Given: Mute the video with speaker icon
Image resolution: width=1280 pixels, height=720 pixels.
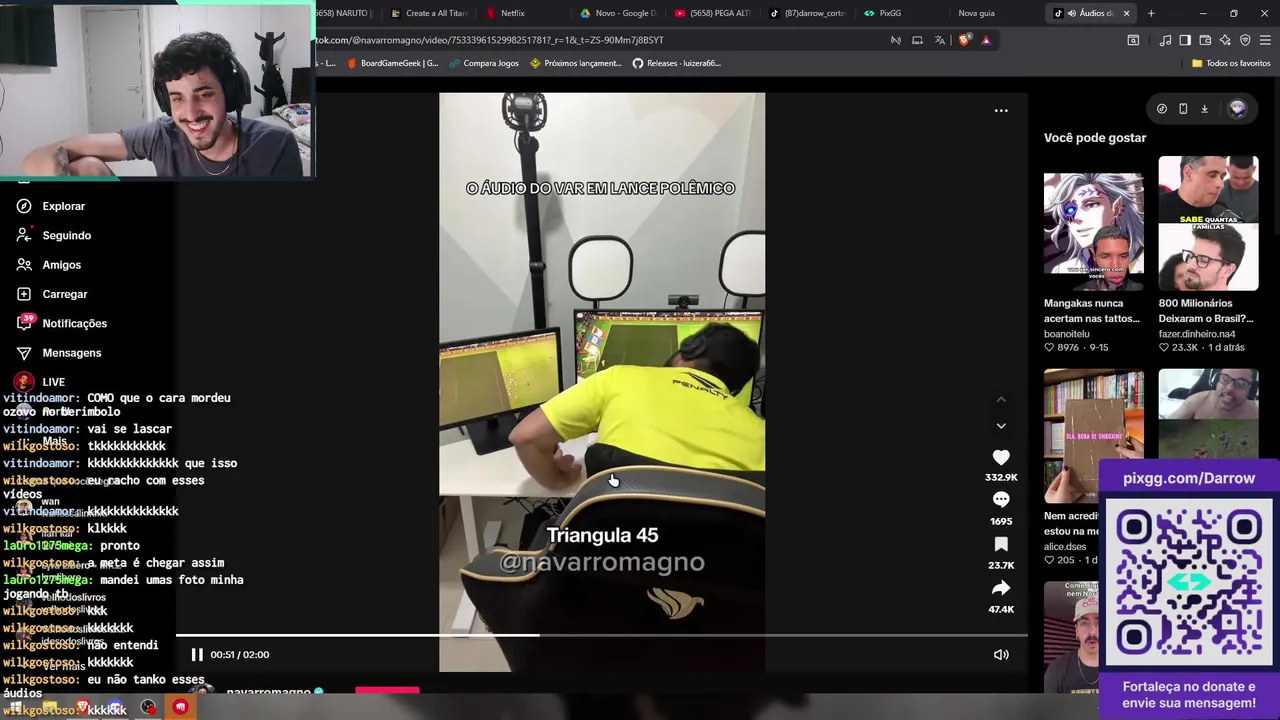Looking at the screenshot, I should click(x=1001, y=655).
